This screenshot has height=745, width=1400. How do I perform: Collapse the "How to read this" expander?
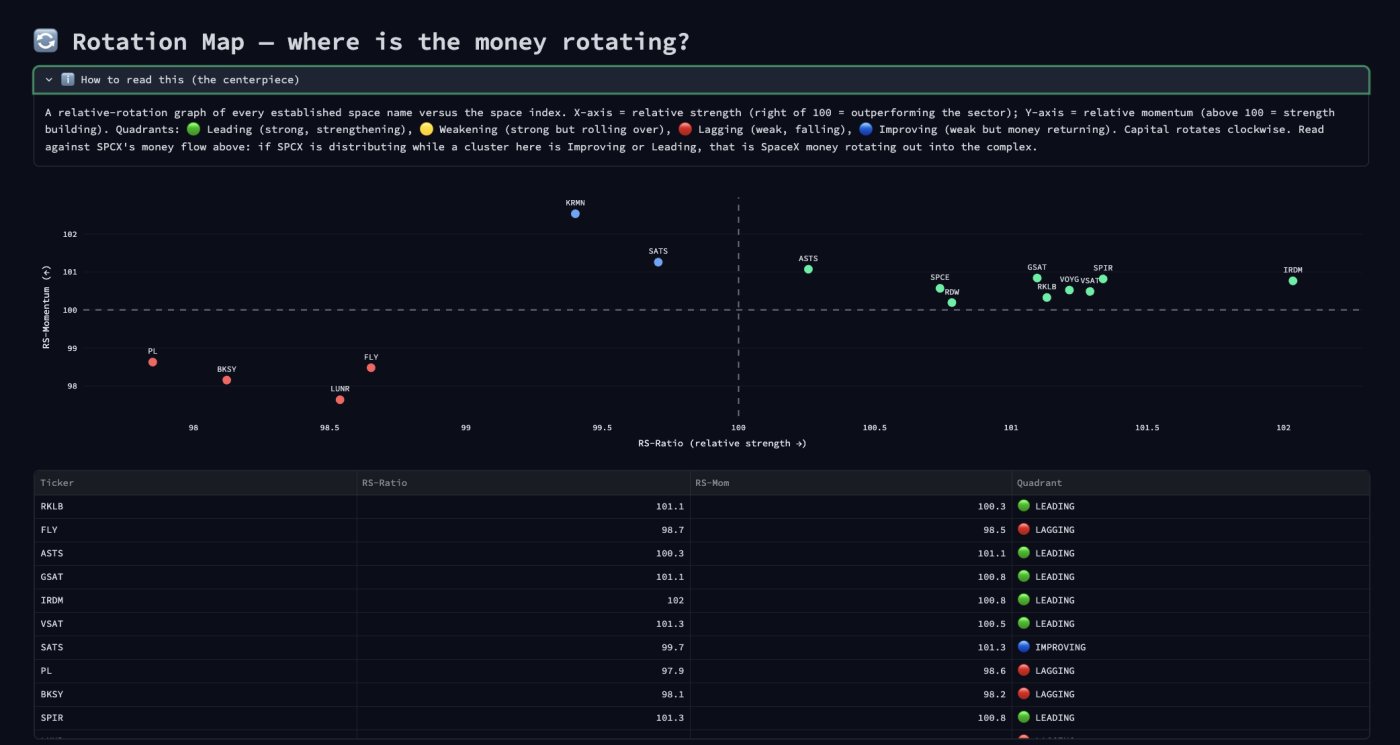click(x=700, y=80)
